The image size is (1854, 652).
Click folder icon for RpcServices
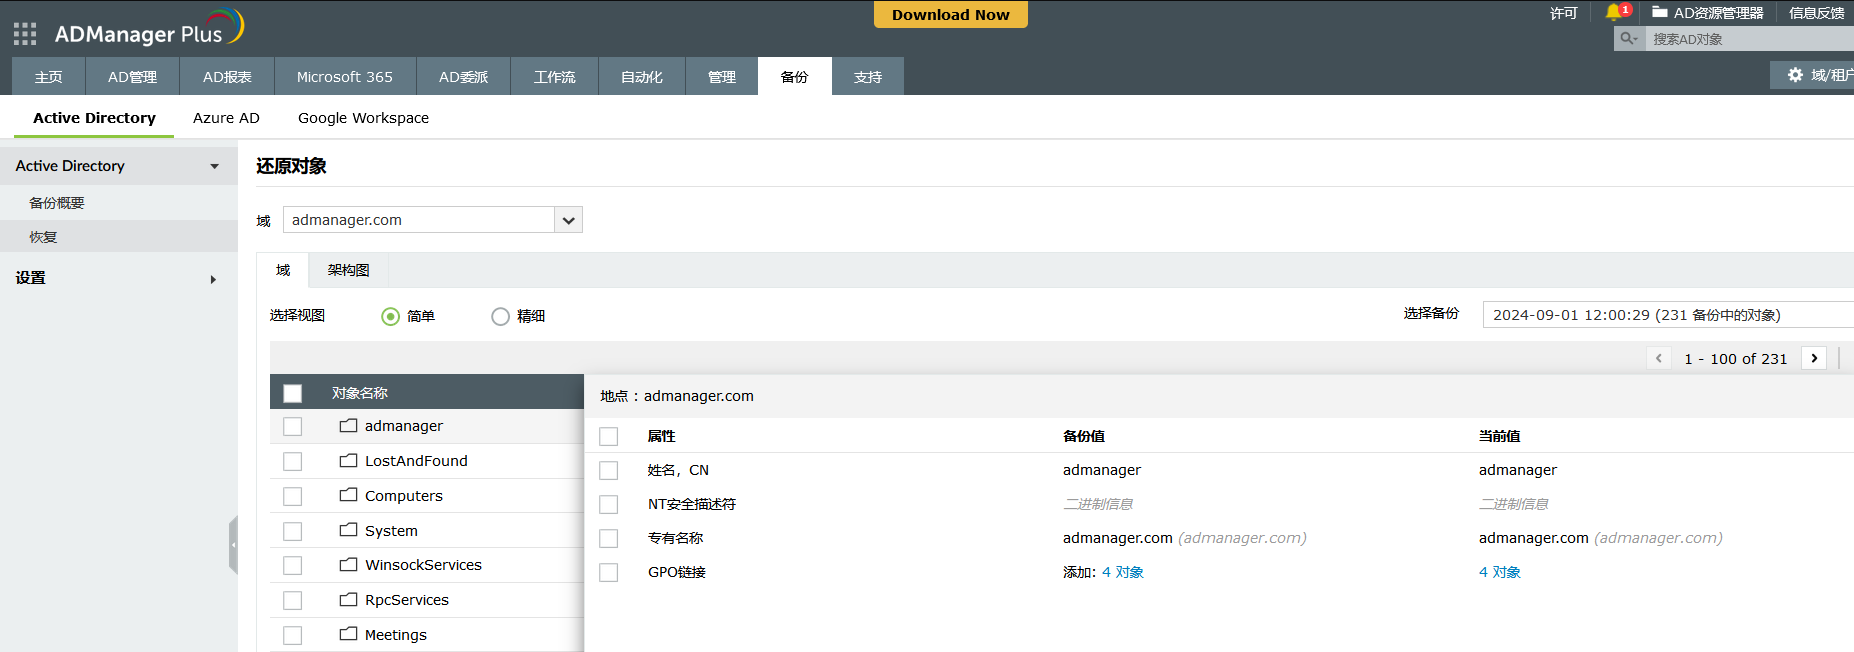click(348, 599)
